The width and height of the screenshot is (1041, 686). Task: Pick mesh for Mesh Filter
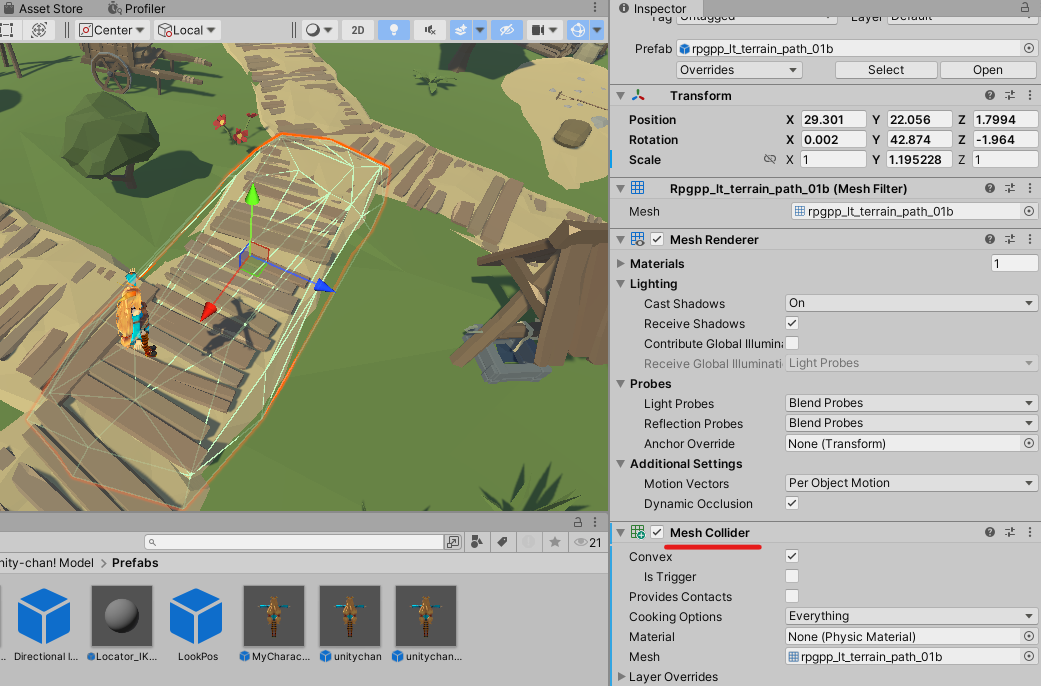point(1028,211)
